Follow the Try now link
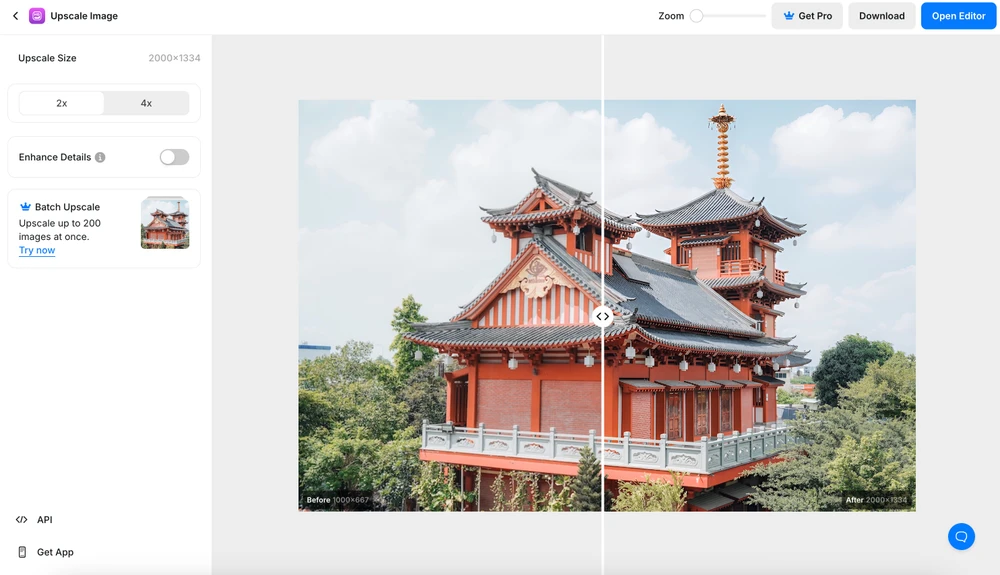Screen dimensions: 1000x575 tap(37, 250)
